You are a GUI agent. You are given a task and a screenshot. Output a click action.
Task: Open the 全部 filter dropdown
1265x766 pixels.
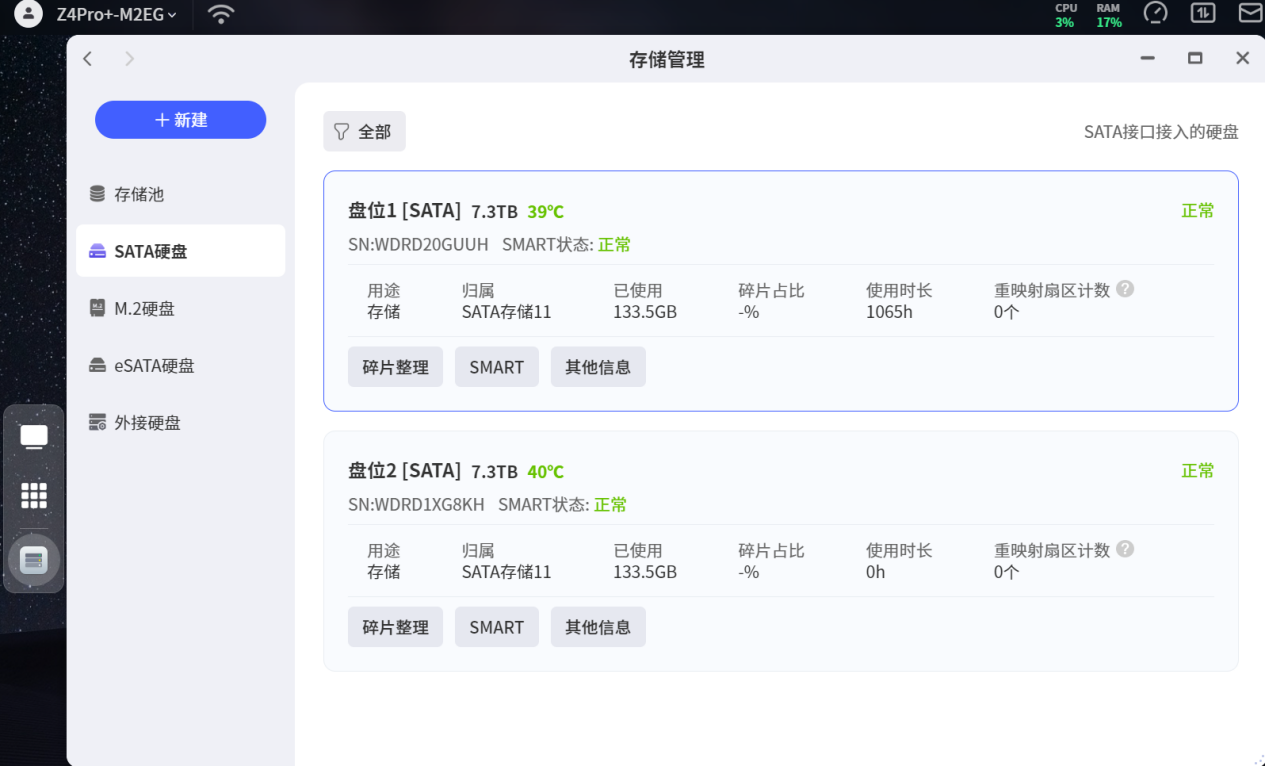point(364,131)
